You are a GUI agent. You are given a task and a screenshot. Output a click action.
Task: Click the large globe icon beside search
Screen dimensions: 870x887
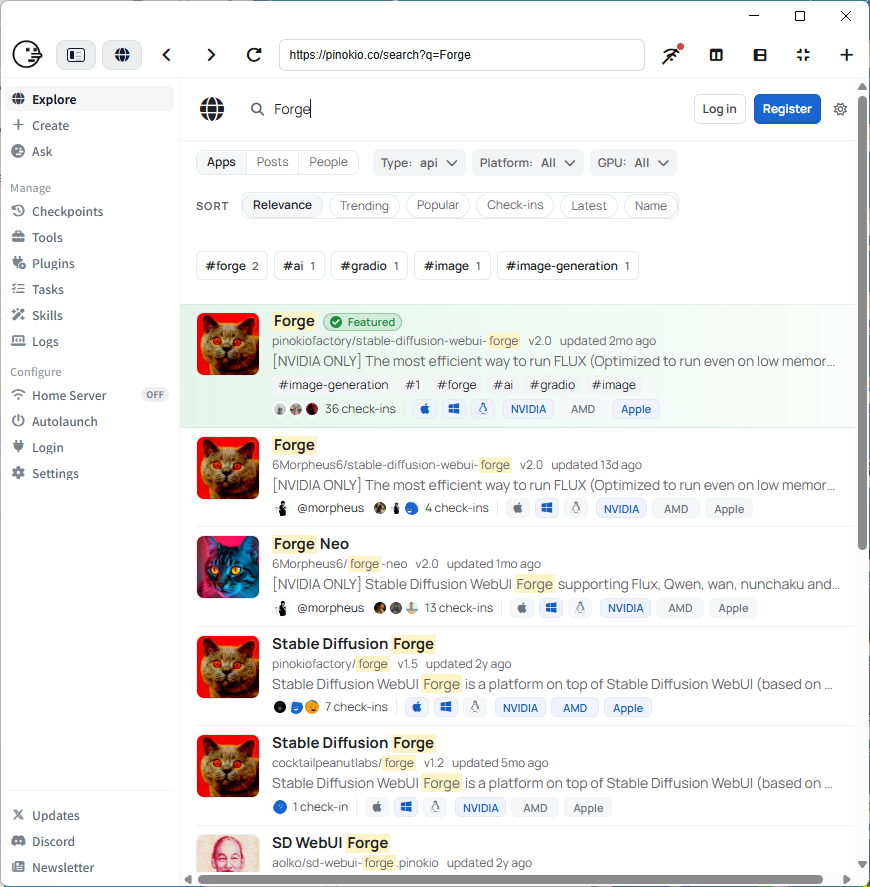pos(212,109)
